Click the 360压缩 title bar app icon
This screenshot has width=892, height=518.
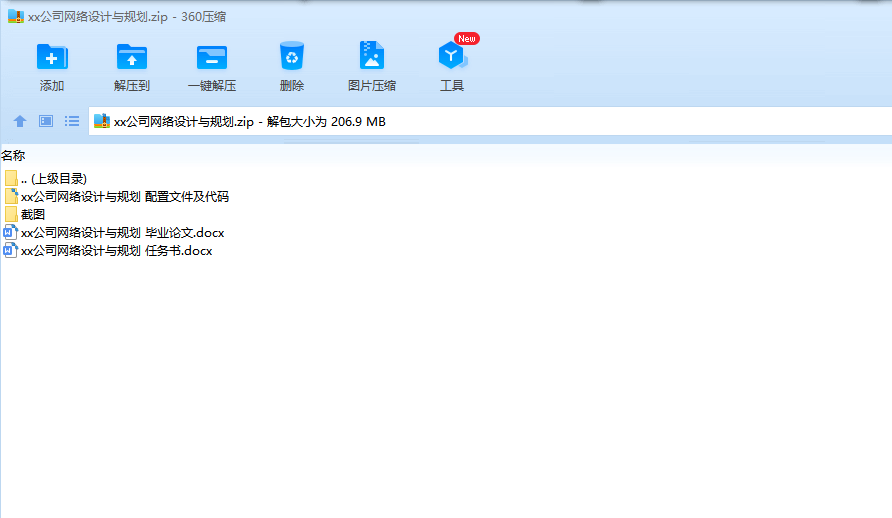[16, 16]
